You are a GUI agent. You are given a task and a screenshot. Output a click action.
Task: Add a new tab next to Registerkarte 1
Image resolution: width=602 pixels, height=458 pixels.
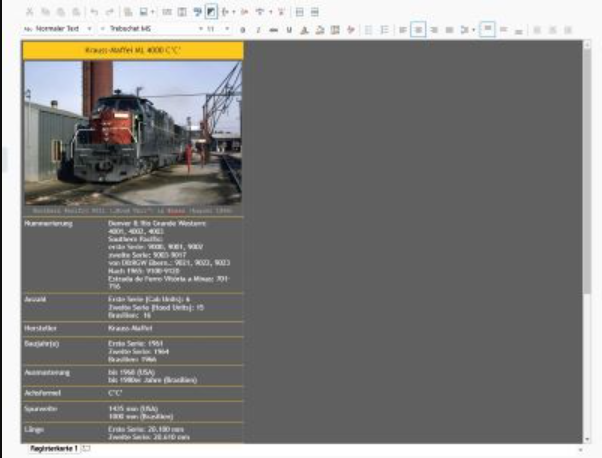pos(86,449)
